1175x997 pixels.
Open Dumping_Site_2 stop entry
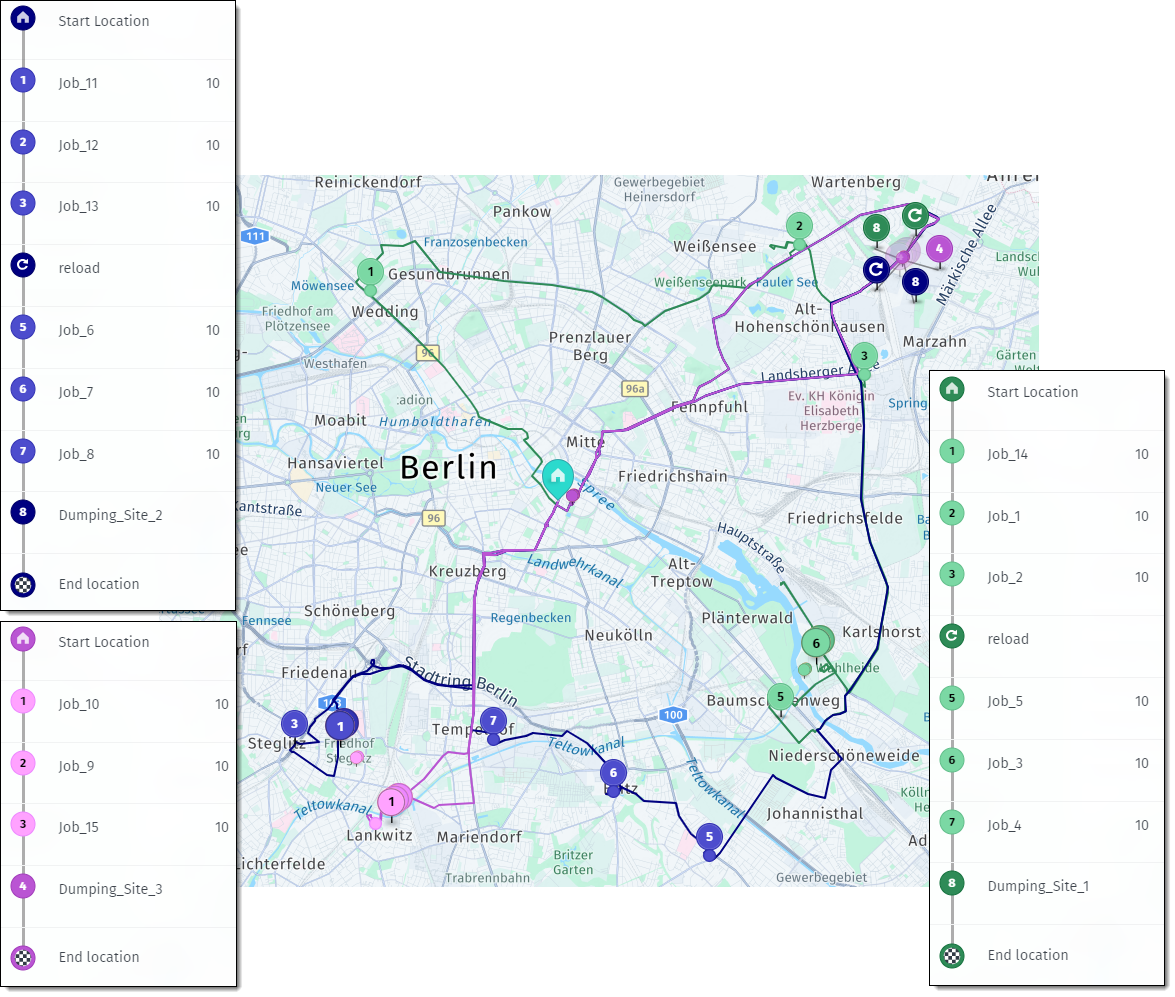[118, 515]
